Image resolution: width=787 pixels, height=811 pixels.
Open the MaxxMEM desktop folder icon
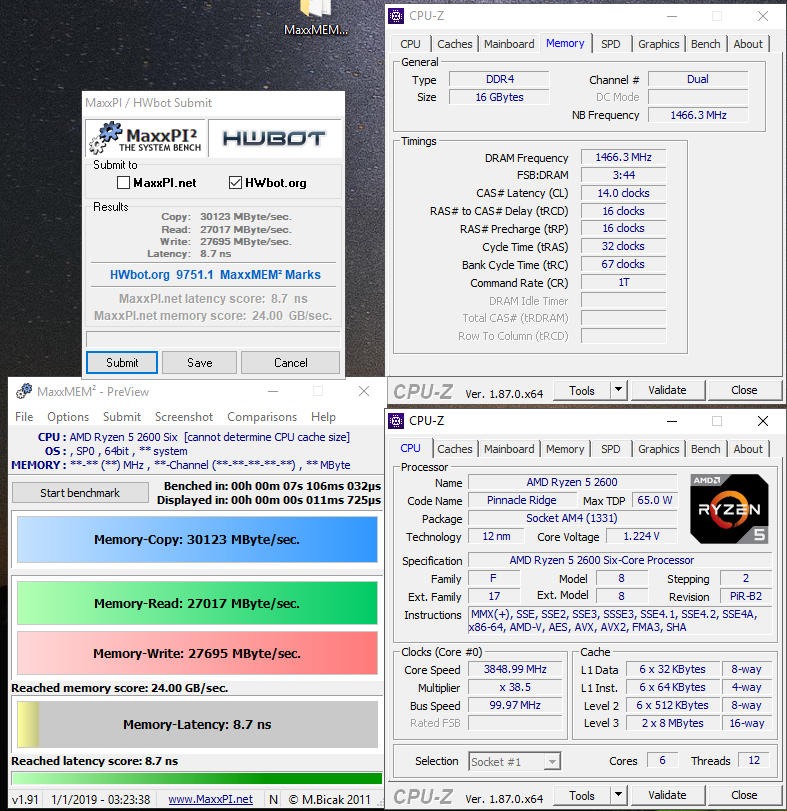coord(316,18)
